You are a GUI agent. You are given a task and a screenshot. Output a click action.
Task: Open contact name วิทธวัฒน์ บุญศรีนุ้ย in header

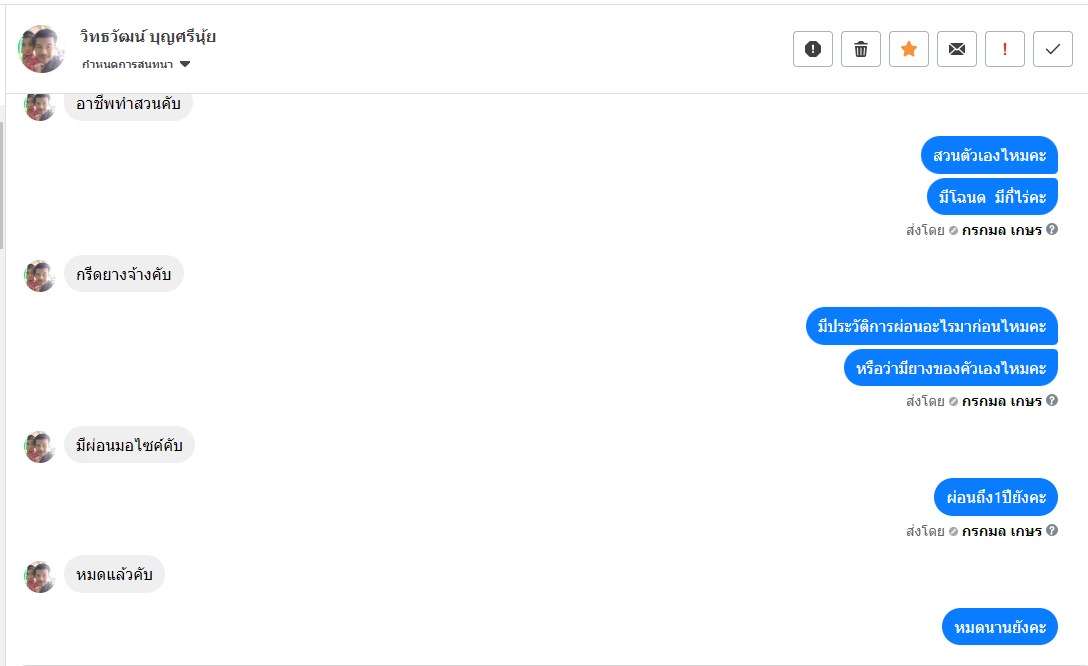point(148,37)
